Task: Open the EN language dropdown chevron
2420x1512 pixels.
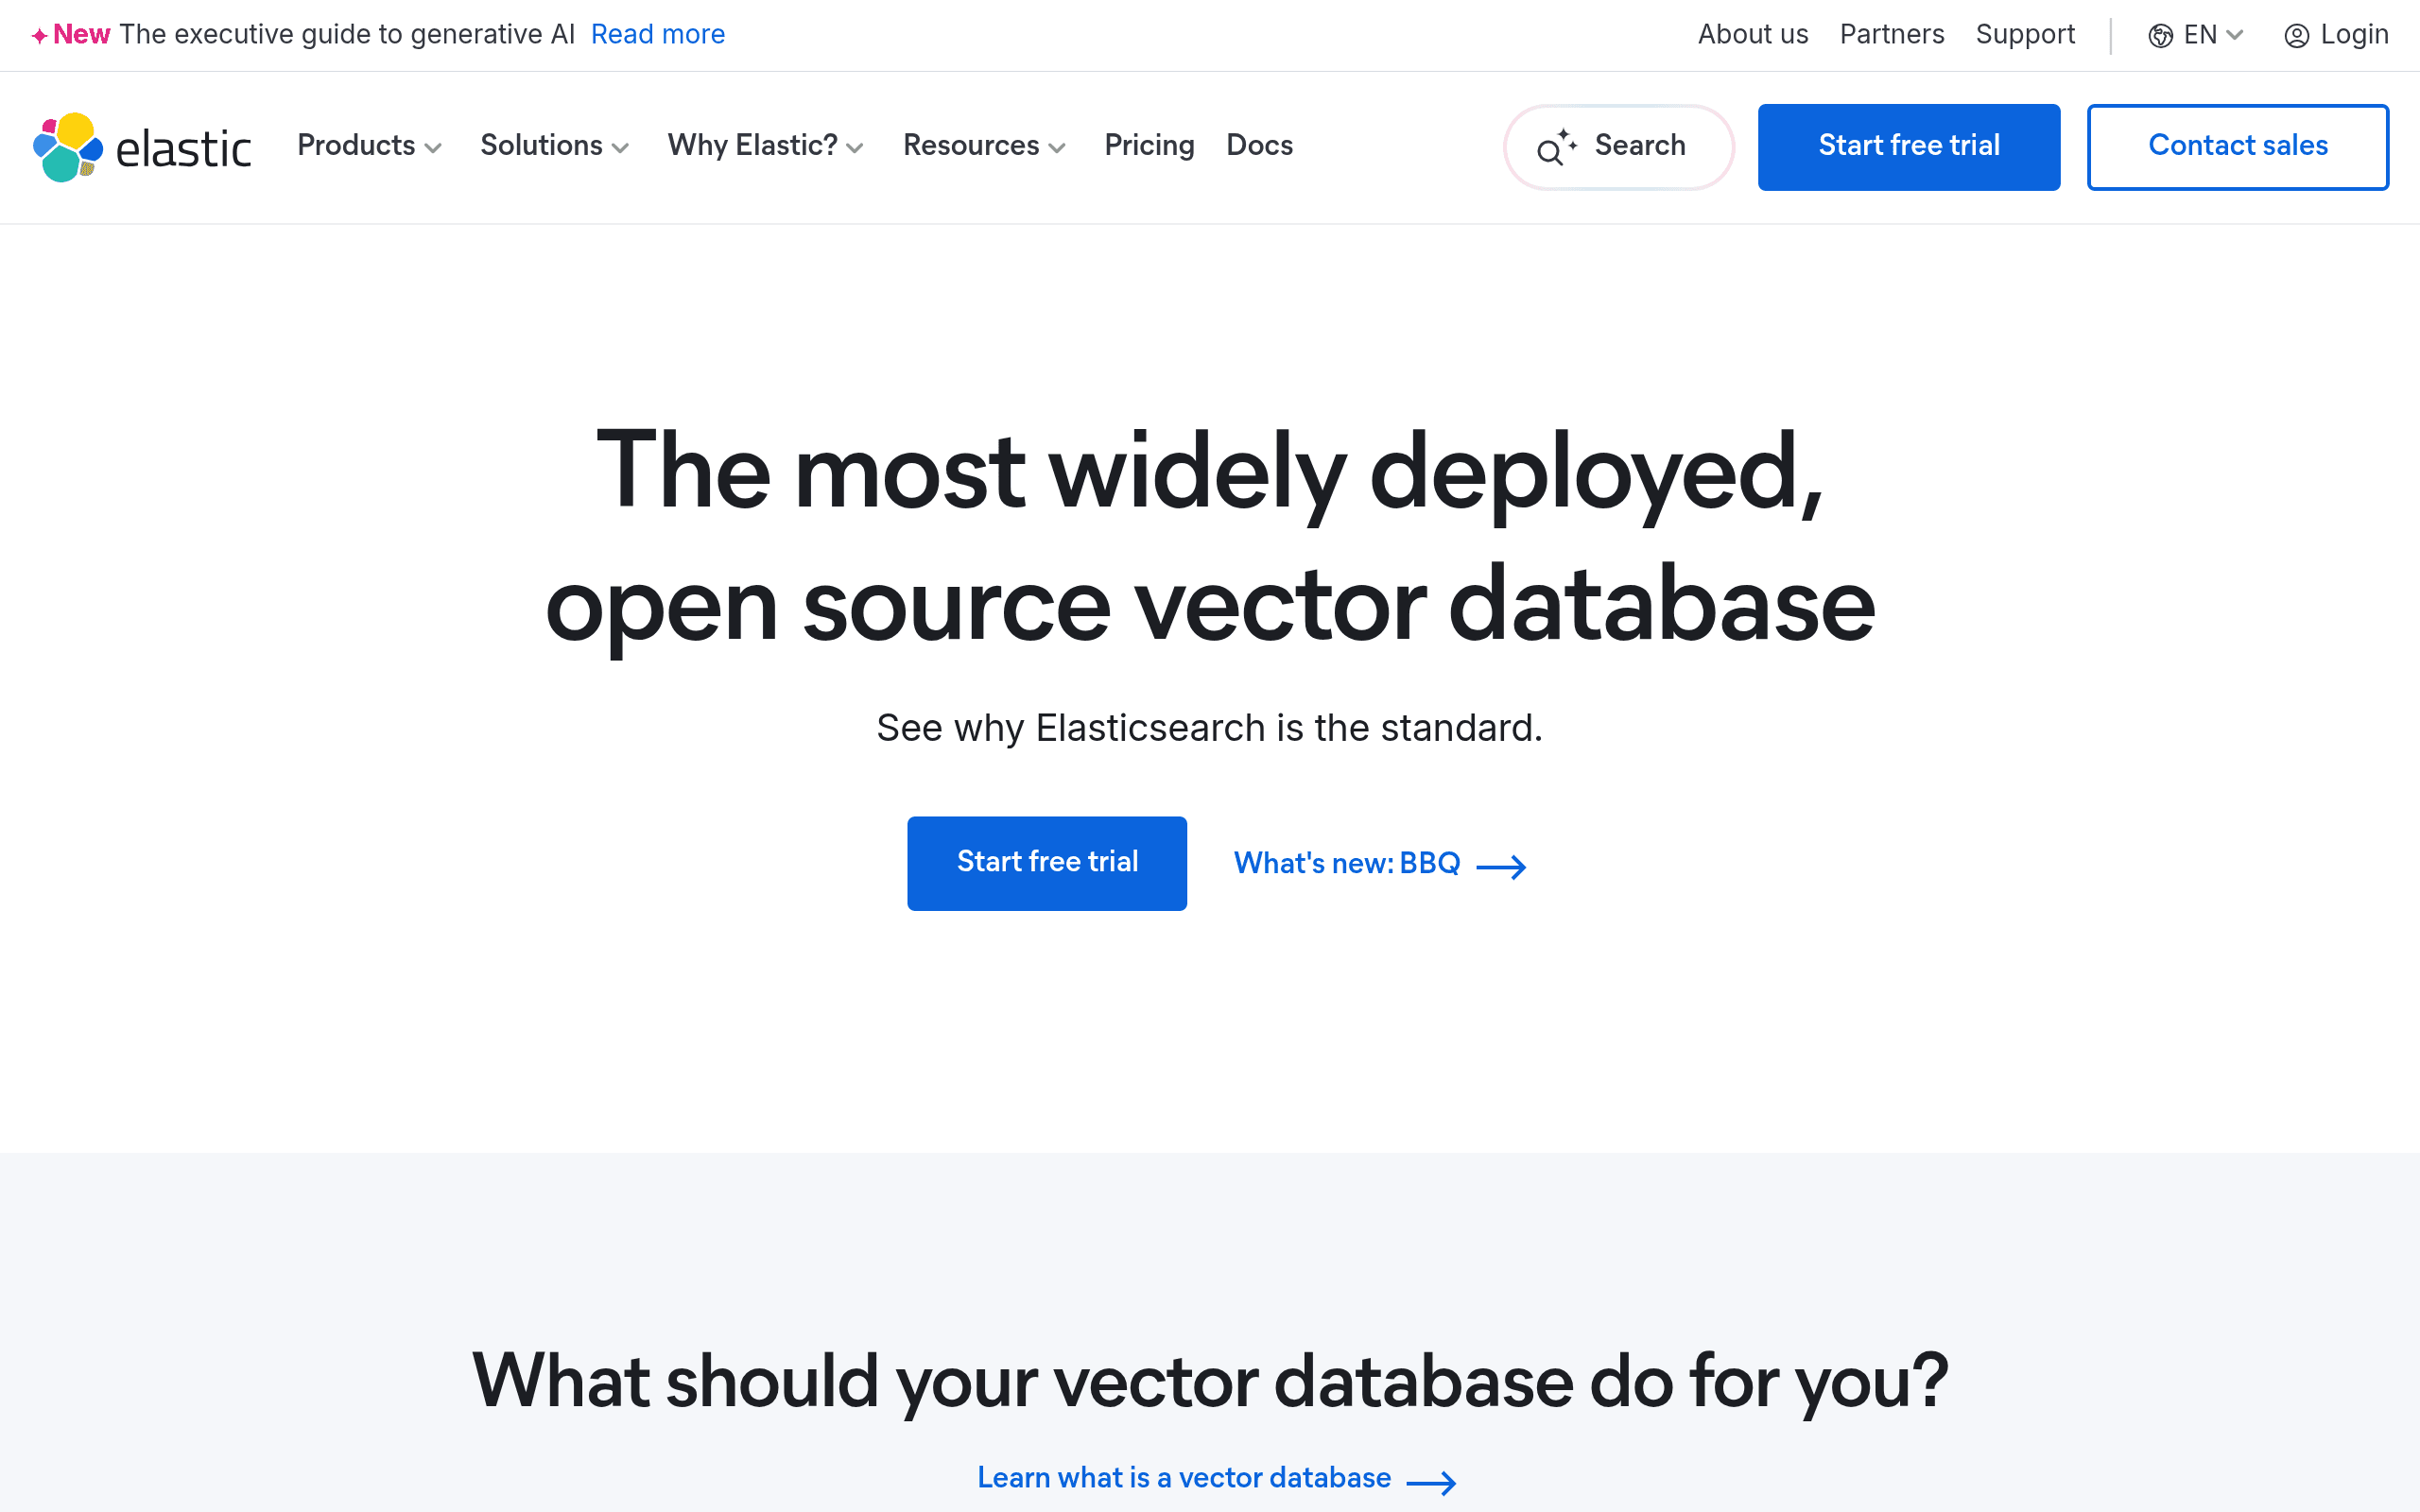Action: click(2235, 35)
